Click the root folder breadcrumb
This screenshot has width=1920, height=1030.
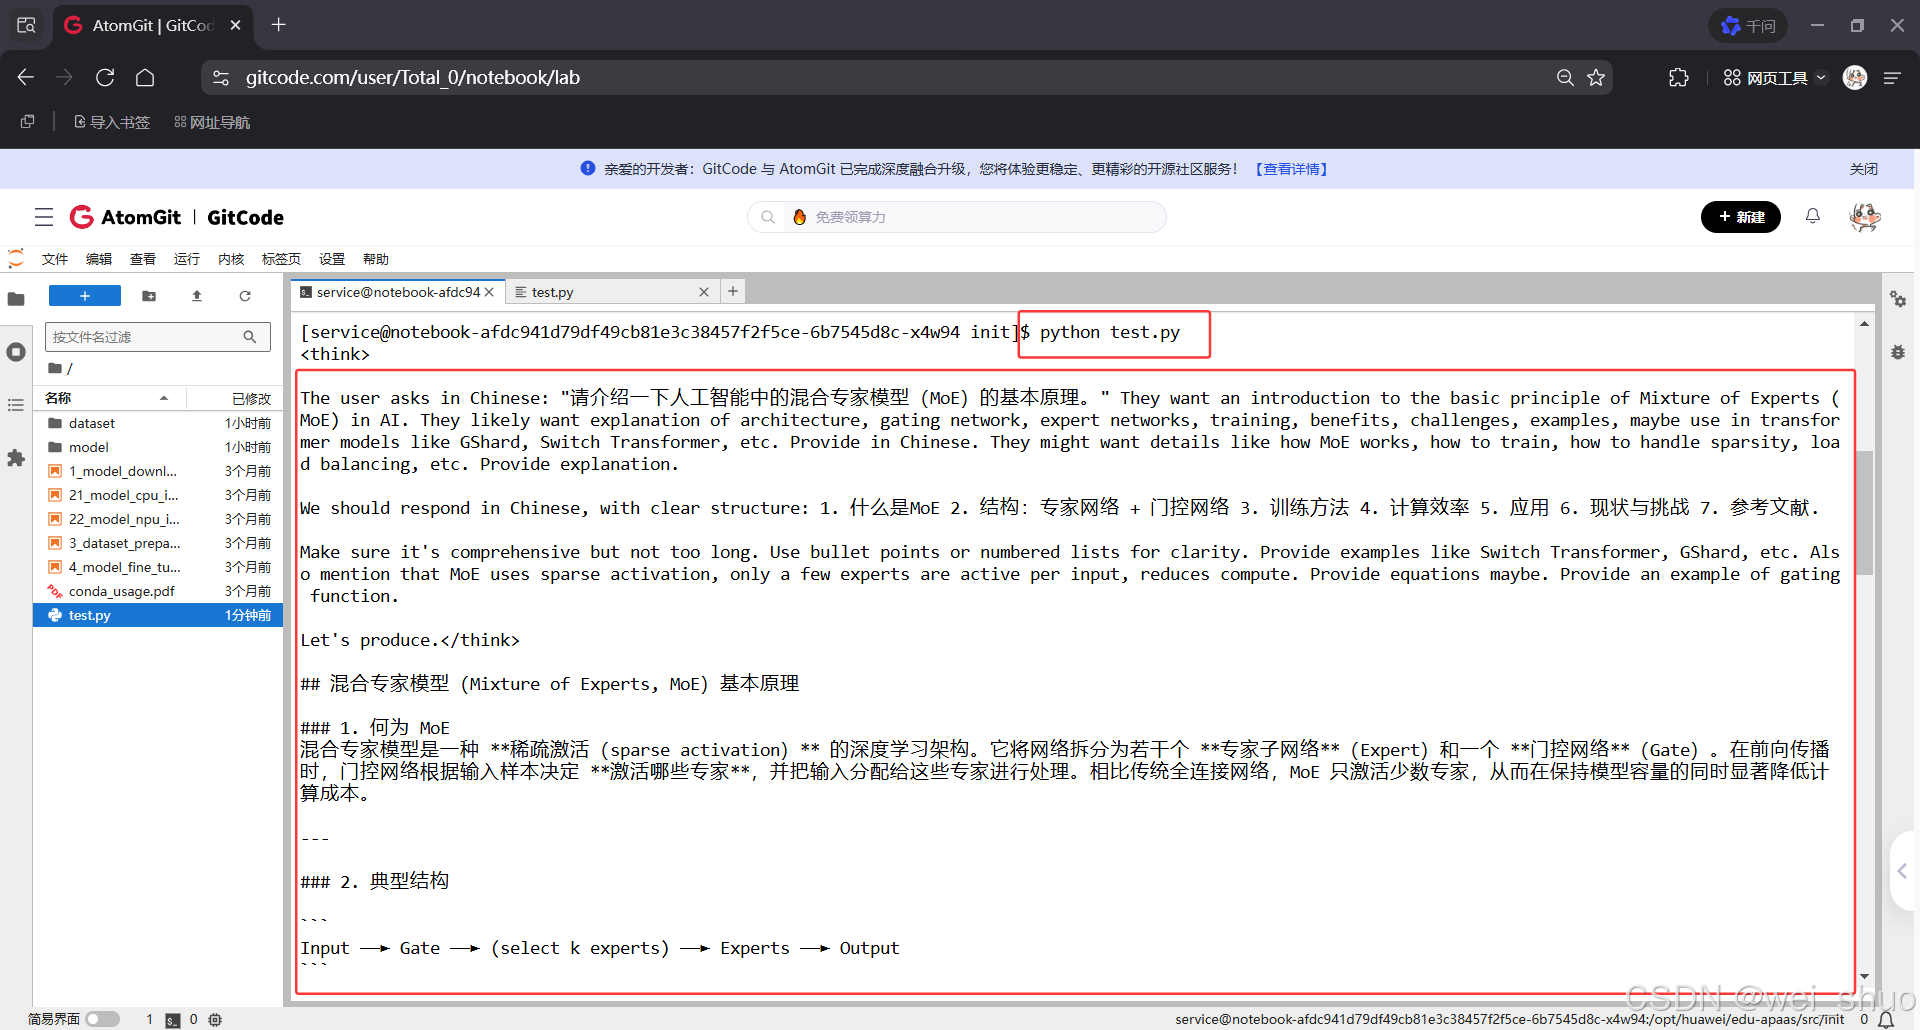pyautogui.click(x=55, y=368)
